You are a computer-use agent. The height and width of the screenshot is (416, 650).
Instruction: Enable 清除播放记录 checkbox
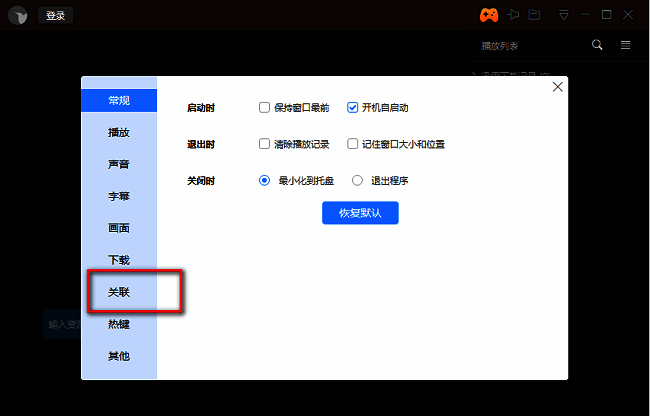[x=264, y=144]
